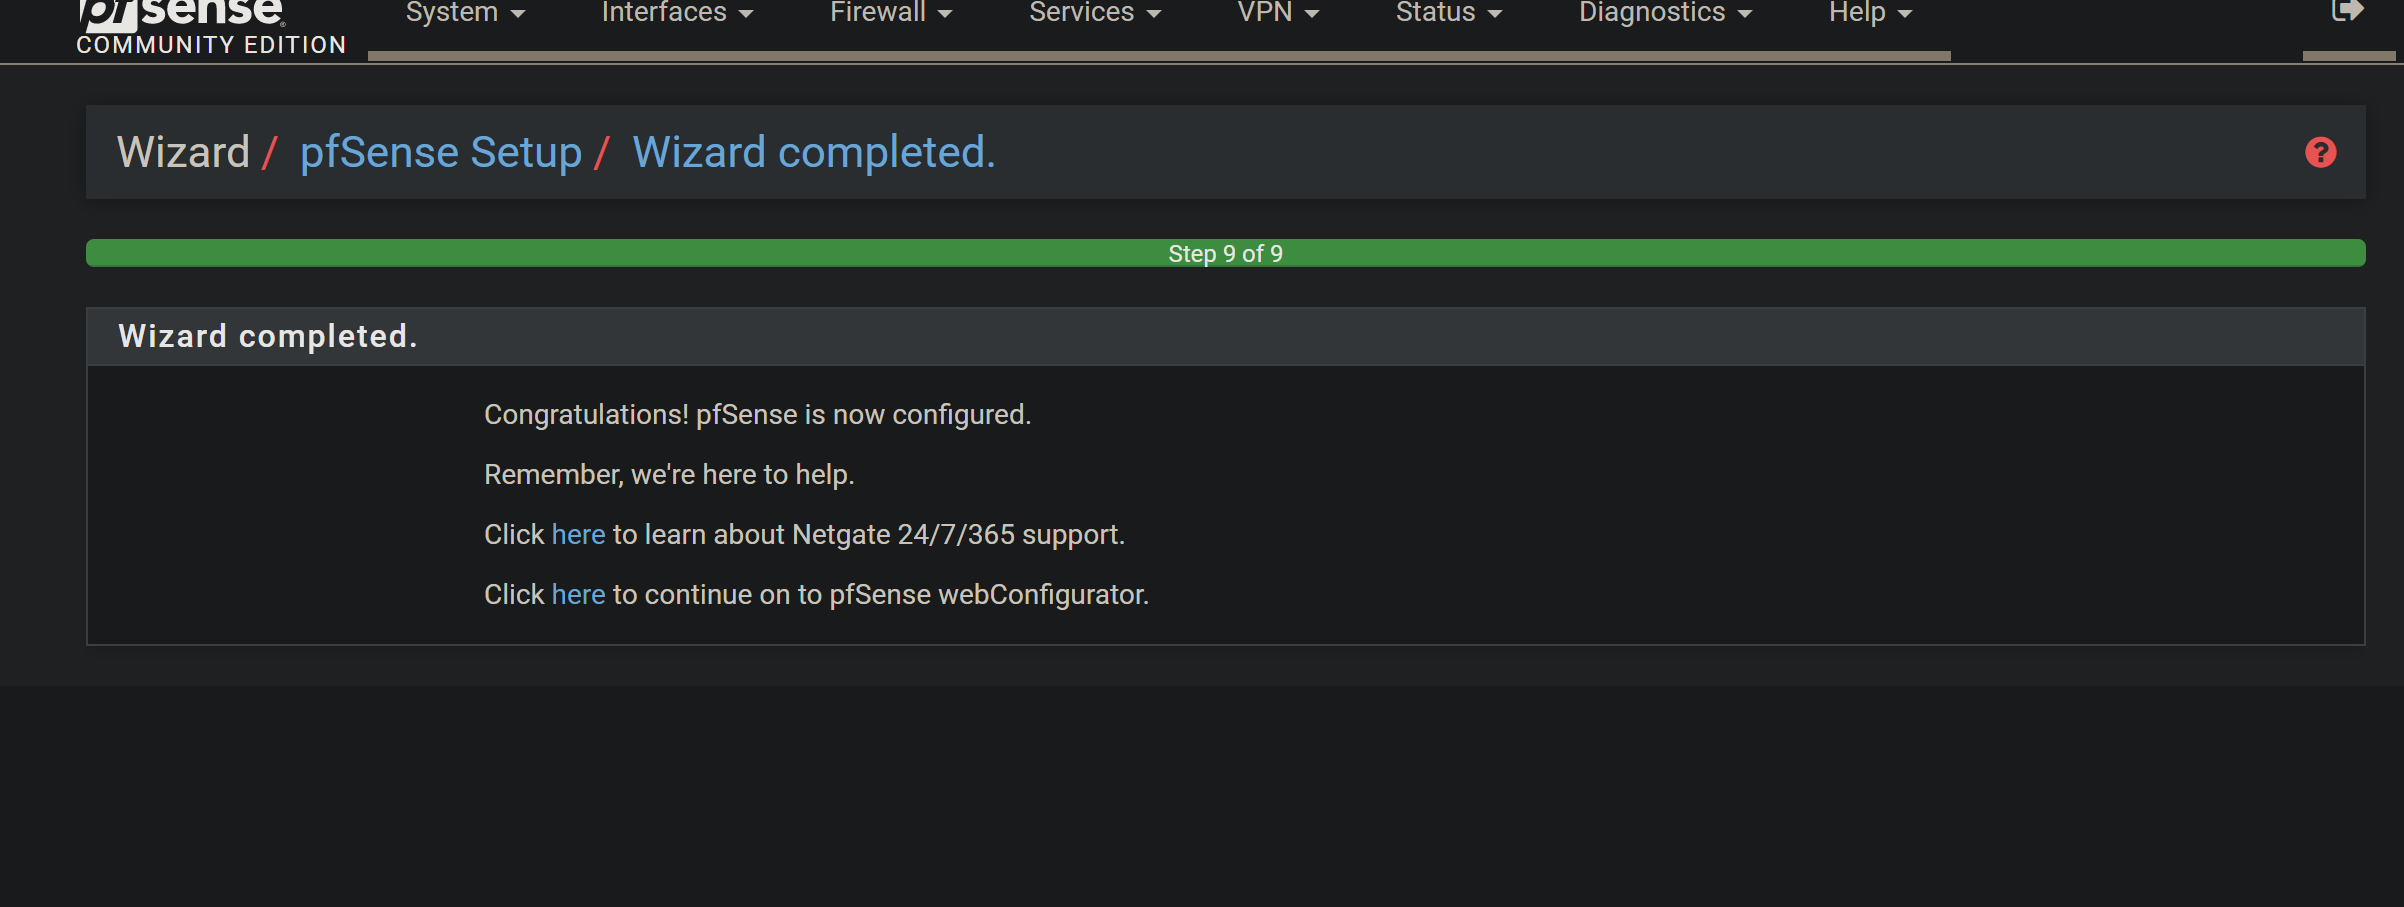Open the System dropdown menu
The width and height of the screenshot is (2404, 907).
(x=465, y=13)
